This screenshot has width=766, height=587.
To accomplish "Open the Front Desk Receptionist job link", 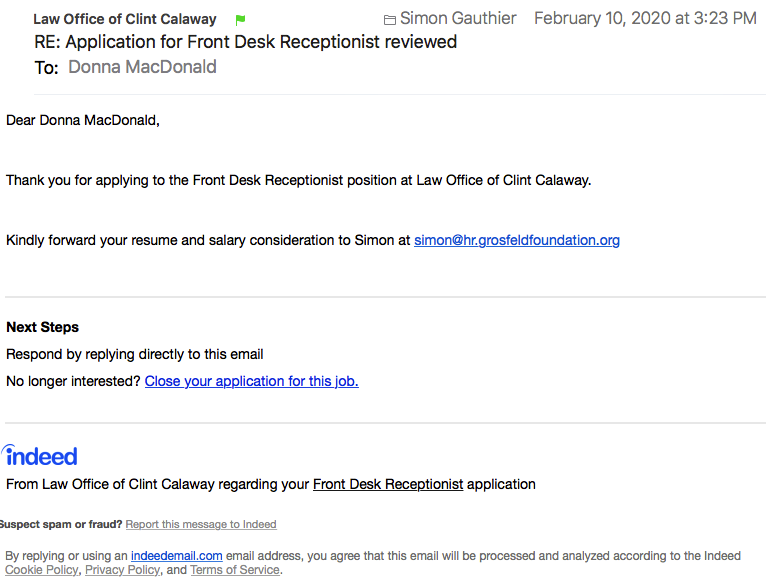I will point(388,484).
